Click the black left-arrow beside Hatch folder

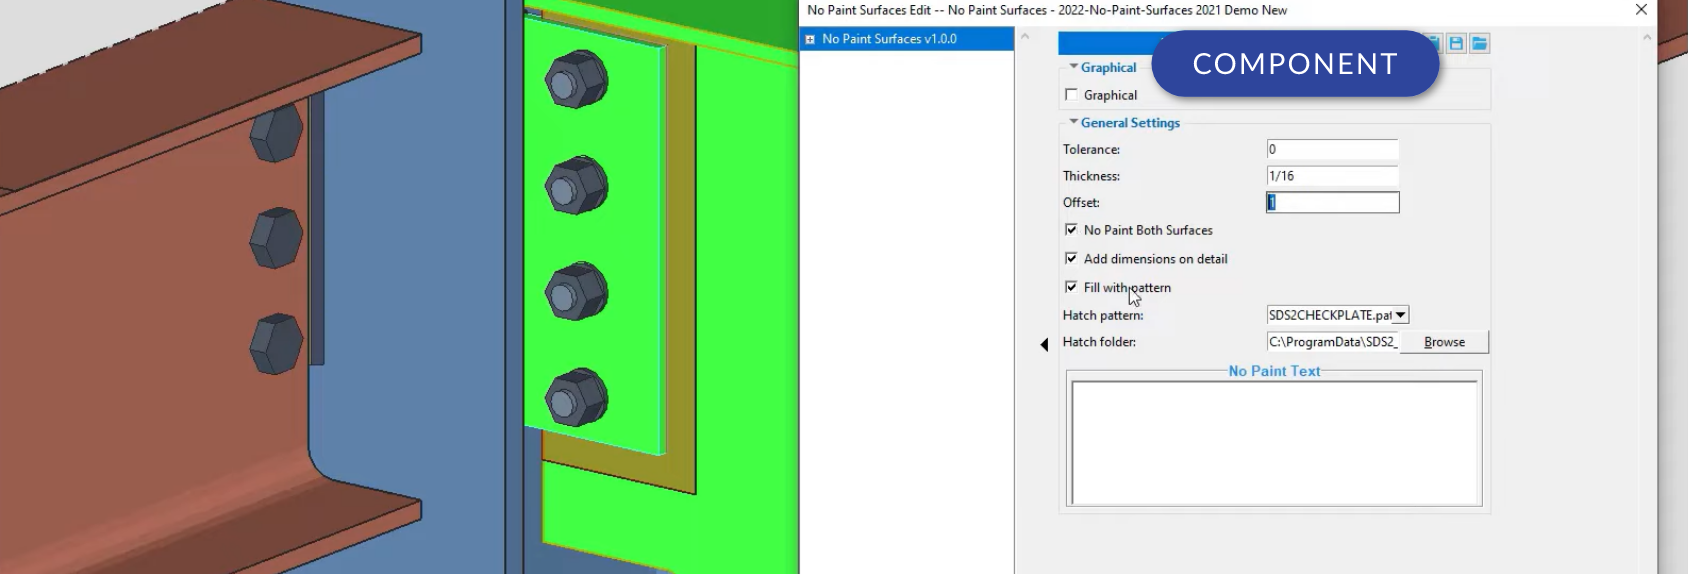(x=1044, y=344)
